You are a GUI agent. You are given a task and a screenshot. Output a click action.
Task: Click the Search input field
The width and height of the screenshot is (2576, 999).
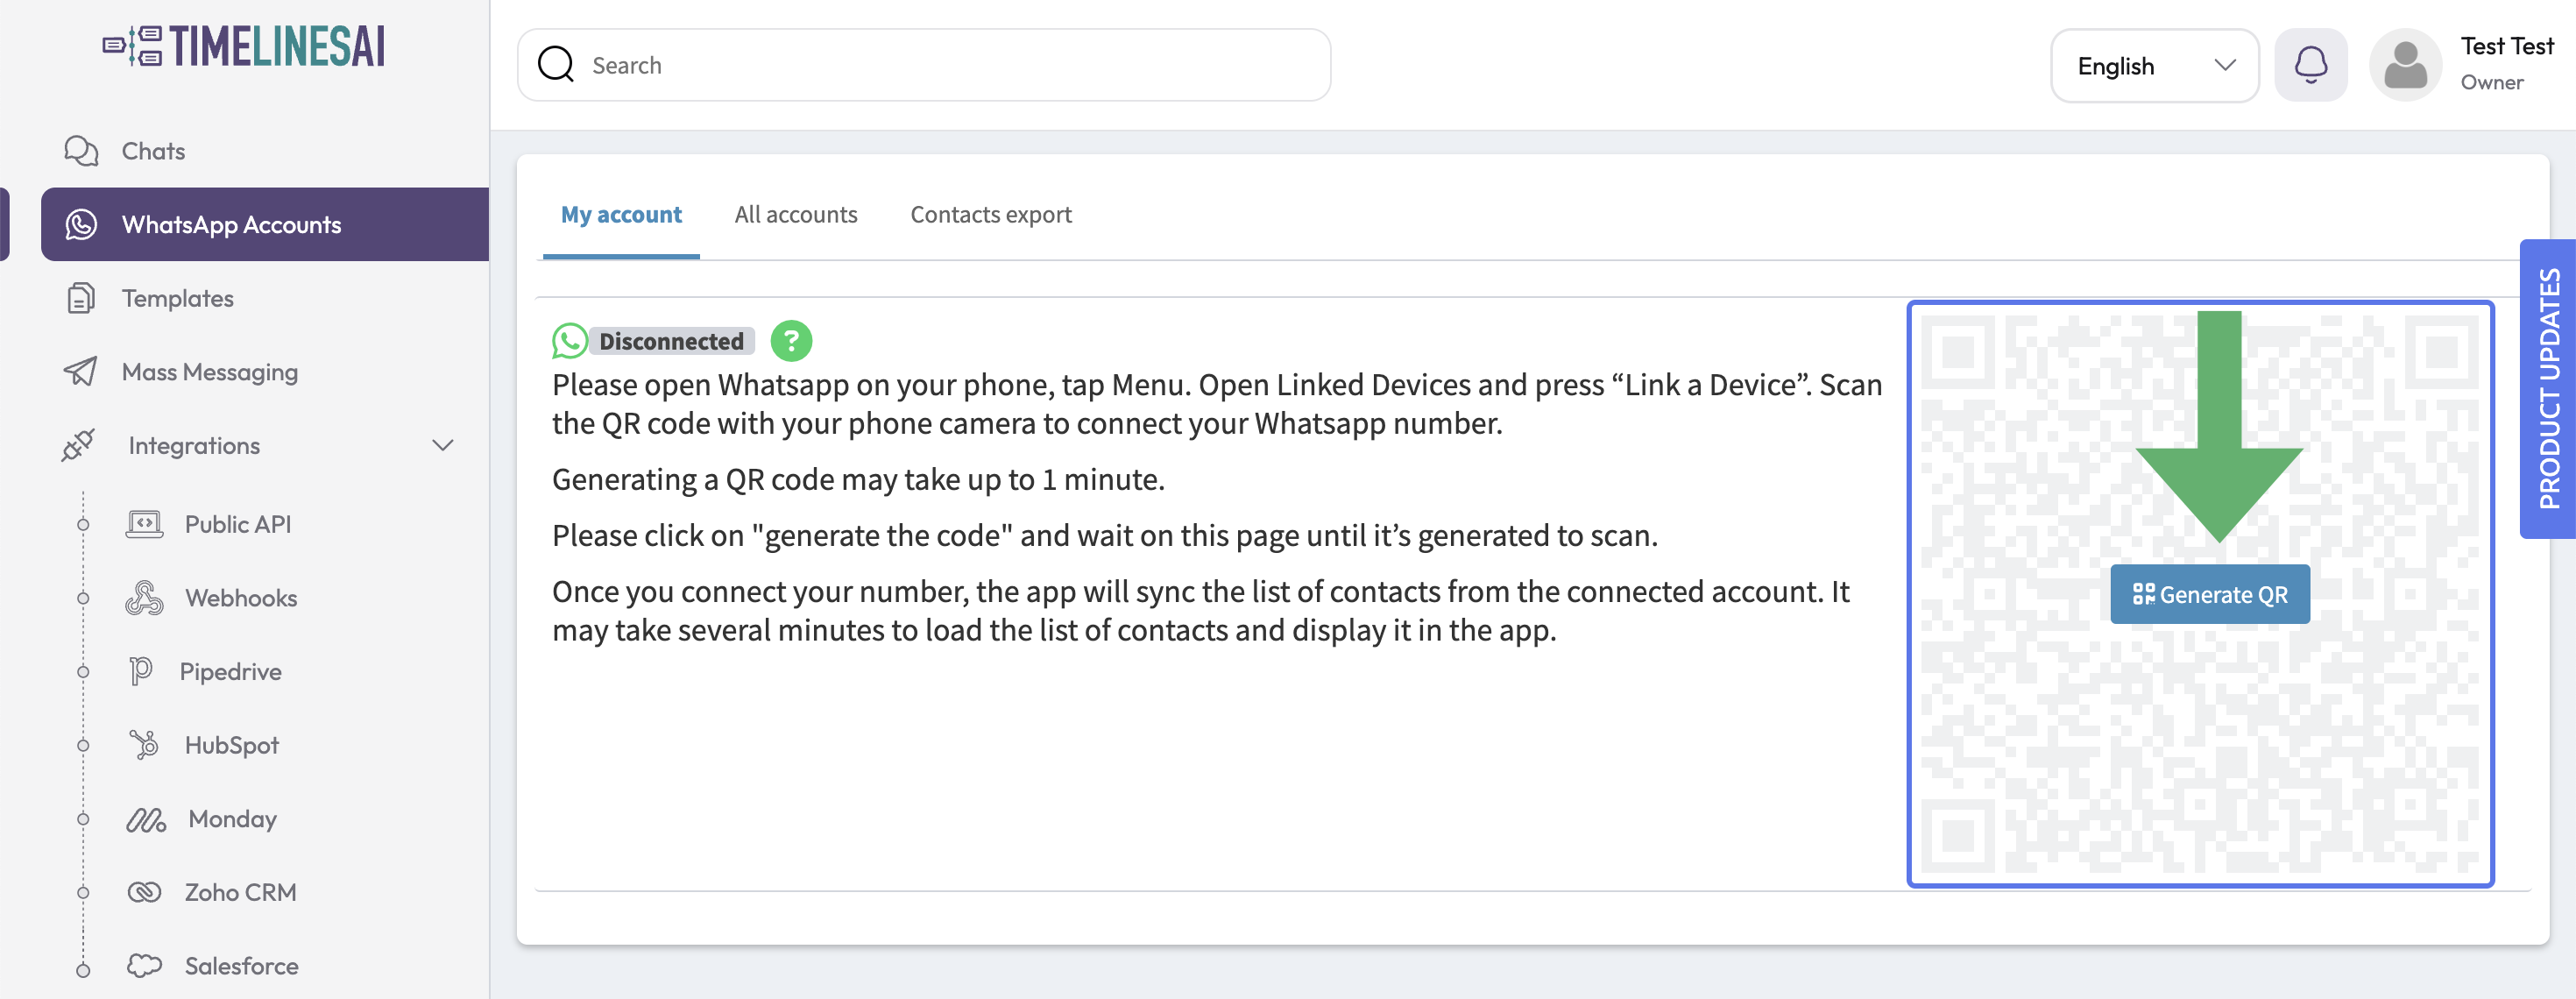(x=923, y=65)
